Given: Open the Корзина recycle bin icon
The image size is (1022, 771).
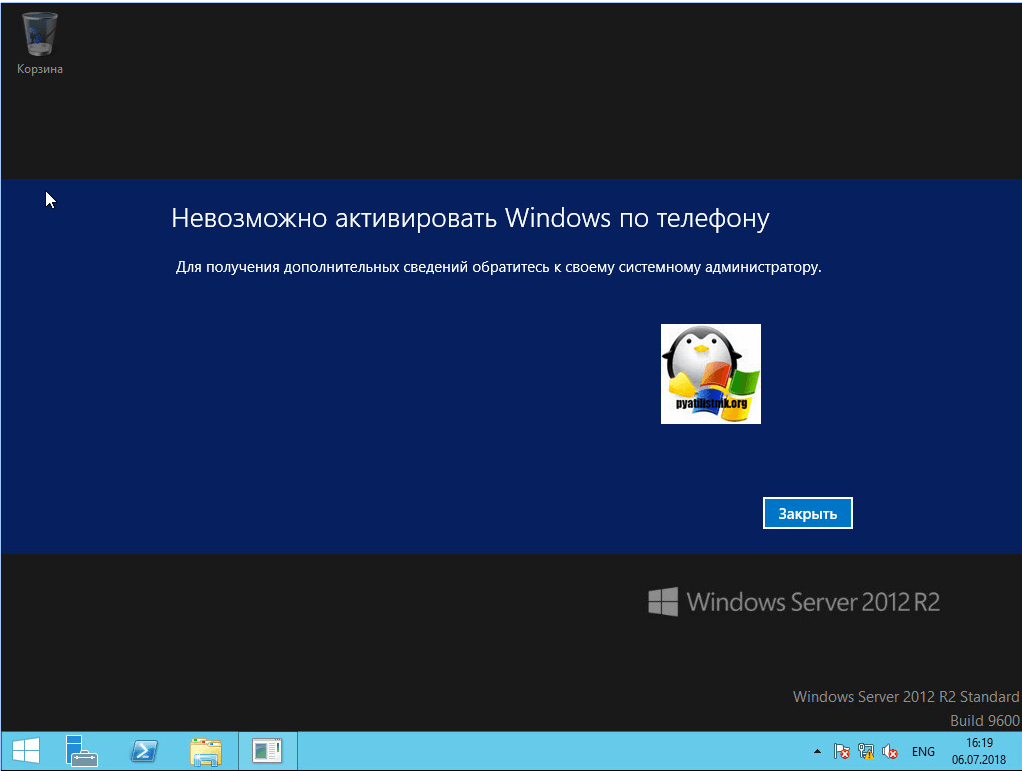Looking at the screenshot, I should [x=39, y=42].
